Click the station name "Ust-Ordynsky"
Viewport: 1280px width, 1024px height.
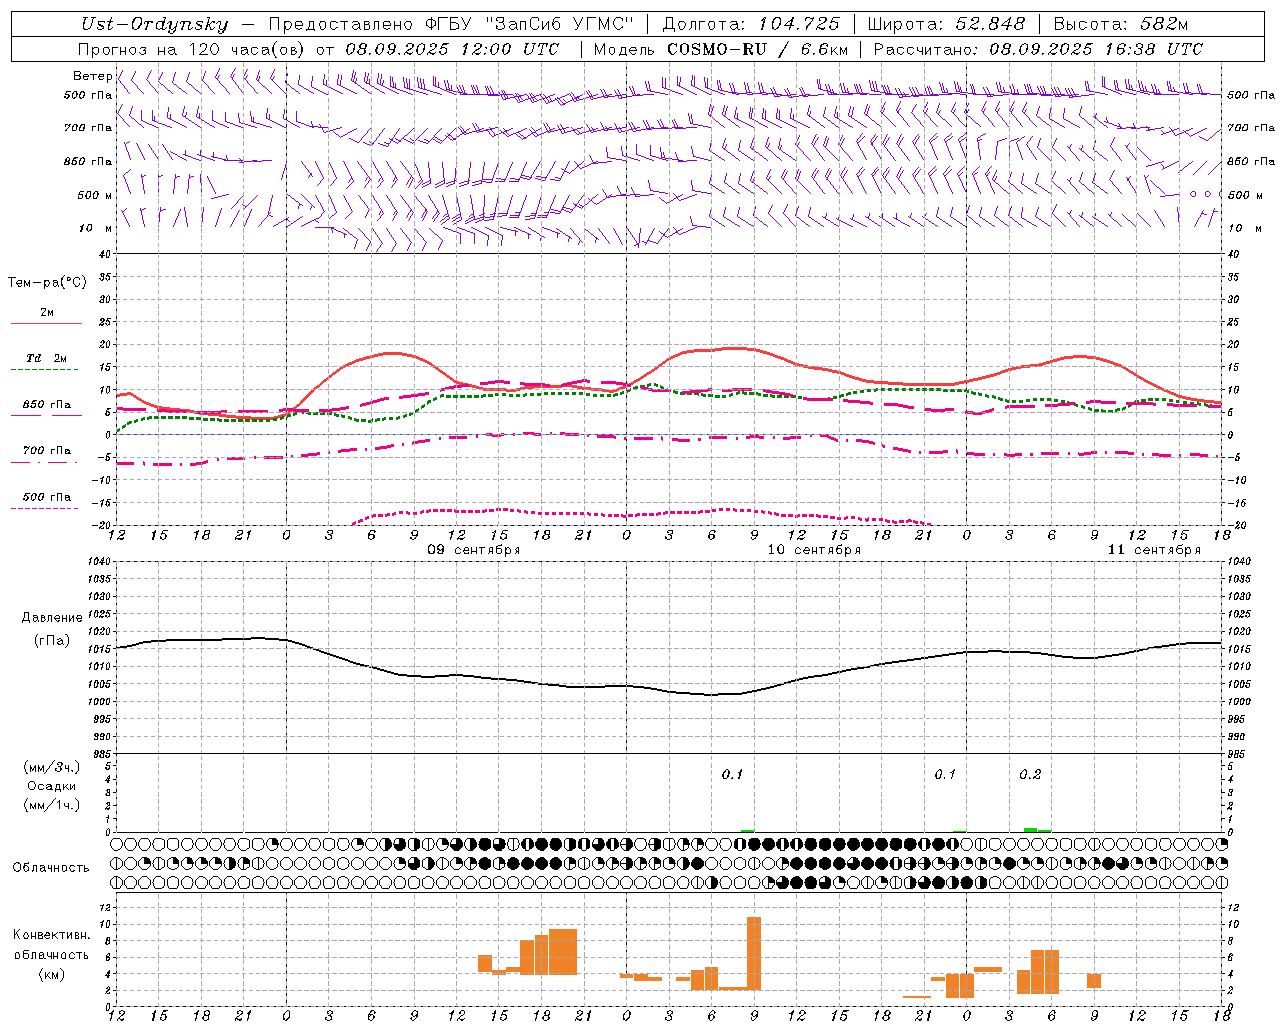pyautogui.click(x=154, y=24)
